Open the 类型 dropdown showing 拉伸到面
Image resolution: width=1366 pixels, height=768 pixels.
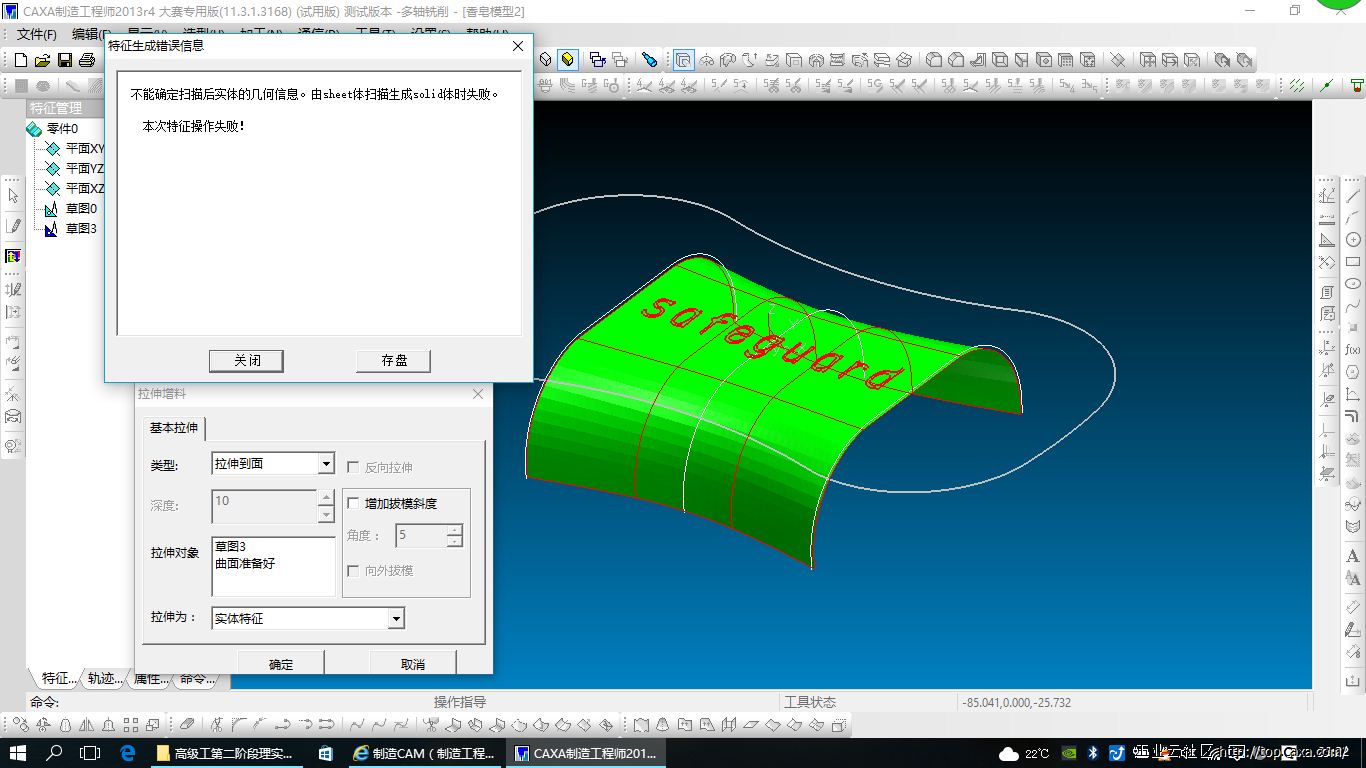pos(325,464)
